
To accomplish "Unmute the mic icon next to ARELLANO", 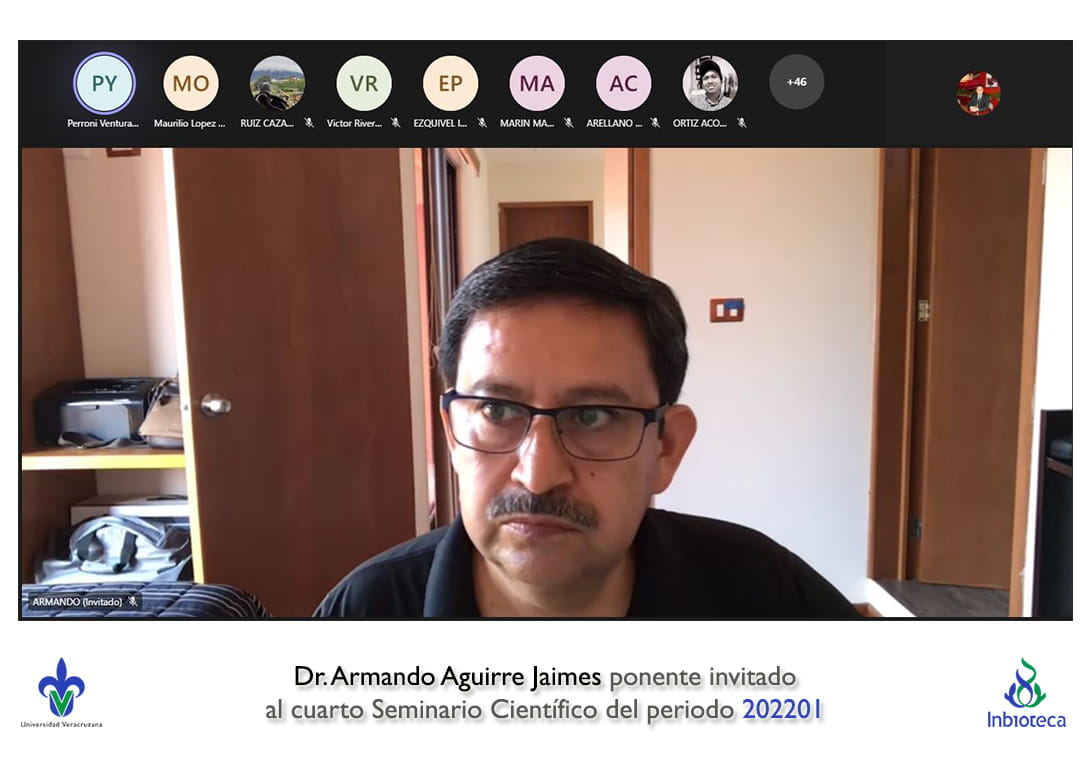I will [x=655, y=123].
